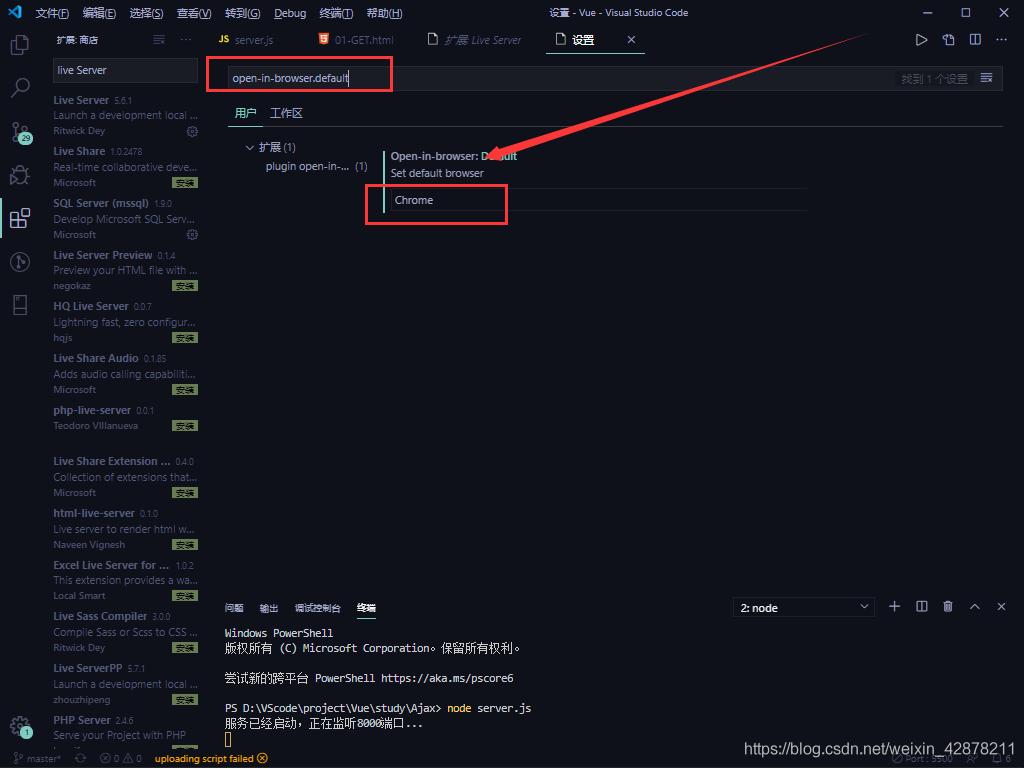This screenshot has width=1024, height=768.
Task: Open the 终端(T) menu
Action: pos(336,13)
